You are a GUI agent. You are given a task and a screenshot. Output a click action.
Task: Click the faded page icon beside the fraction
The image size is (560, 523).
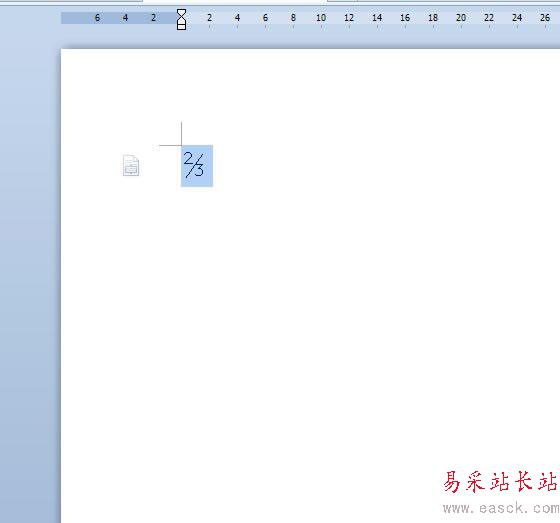coord(131,165)
